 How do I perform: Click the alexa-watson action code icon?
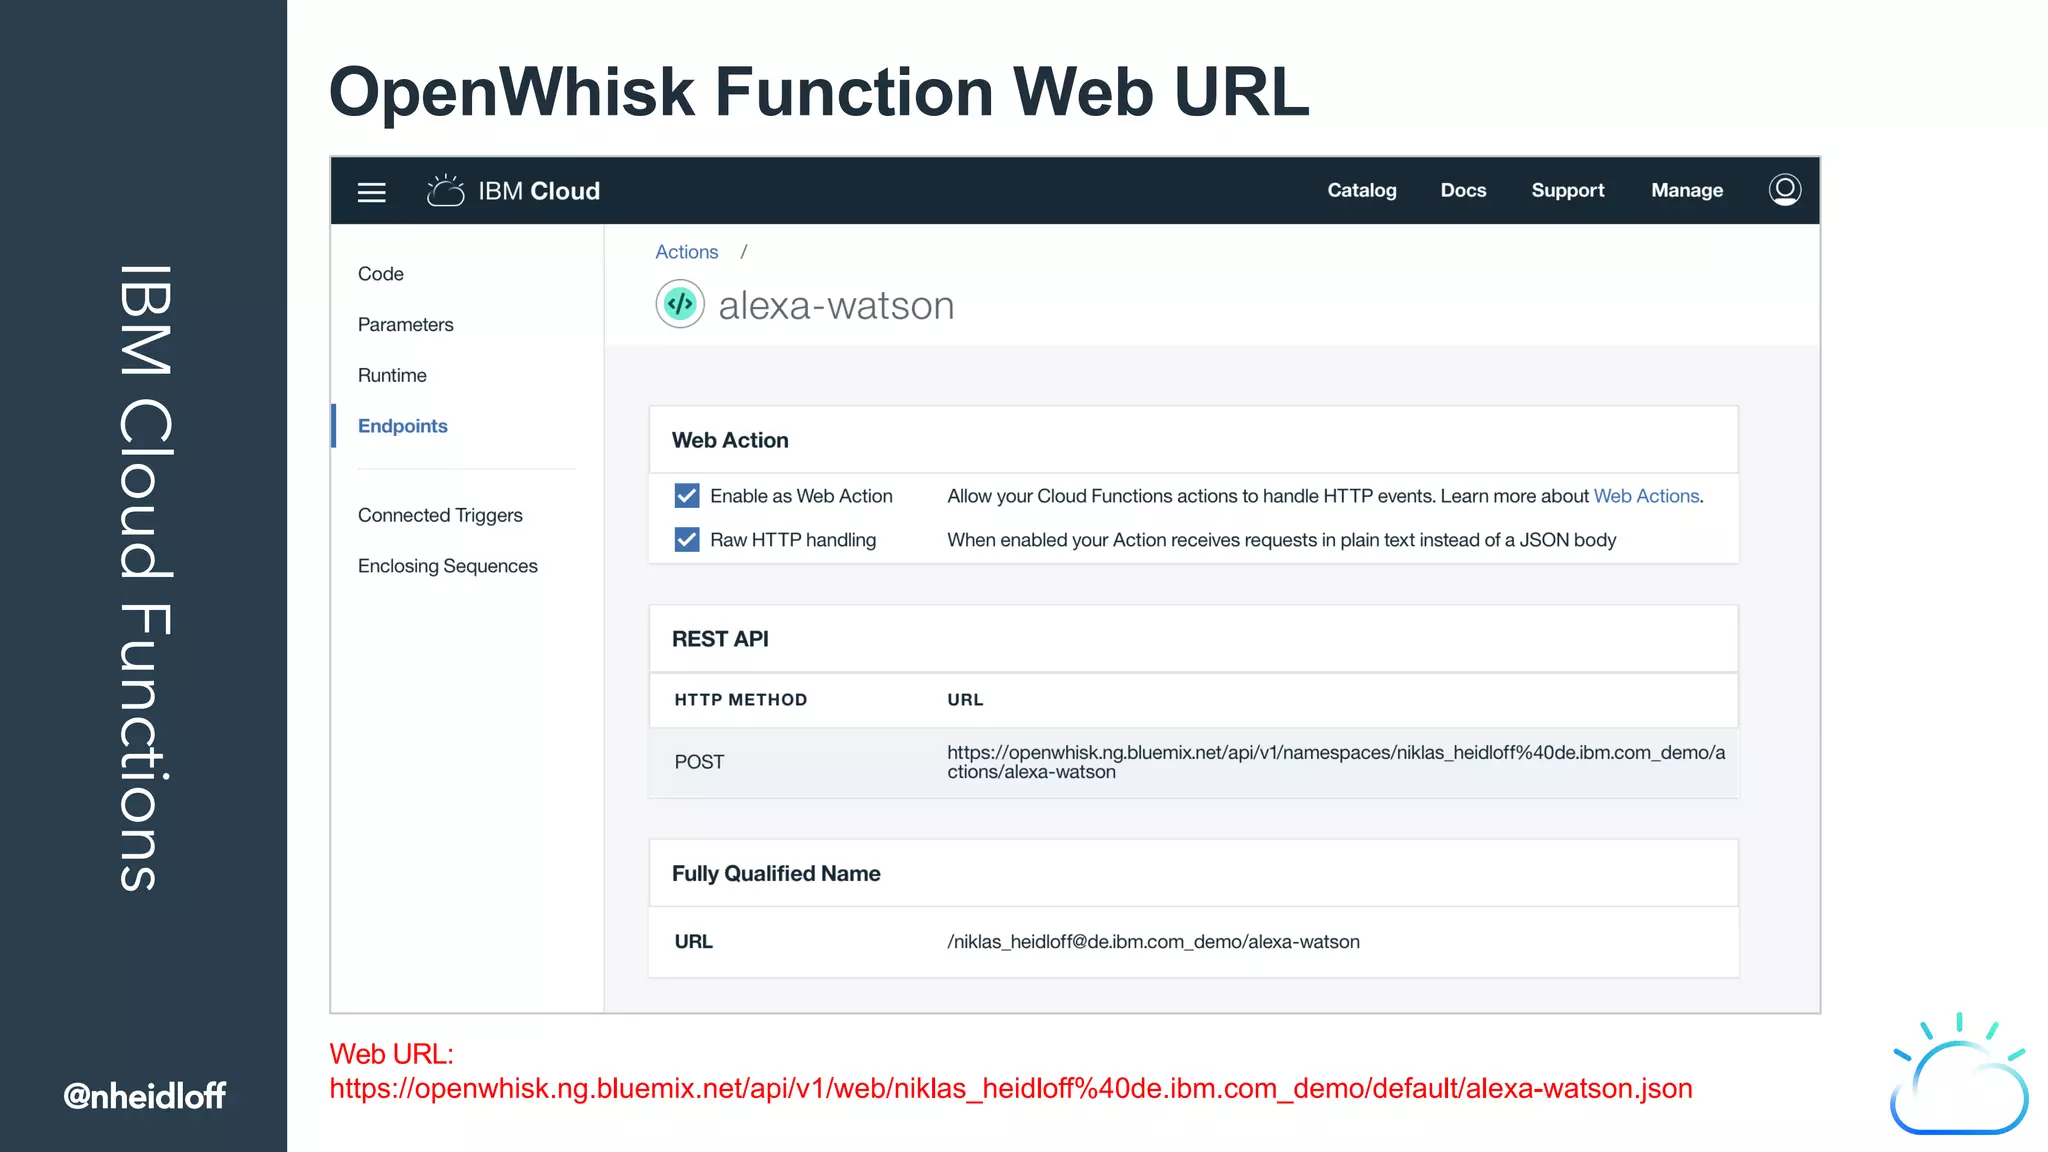point(680,304)
